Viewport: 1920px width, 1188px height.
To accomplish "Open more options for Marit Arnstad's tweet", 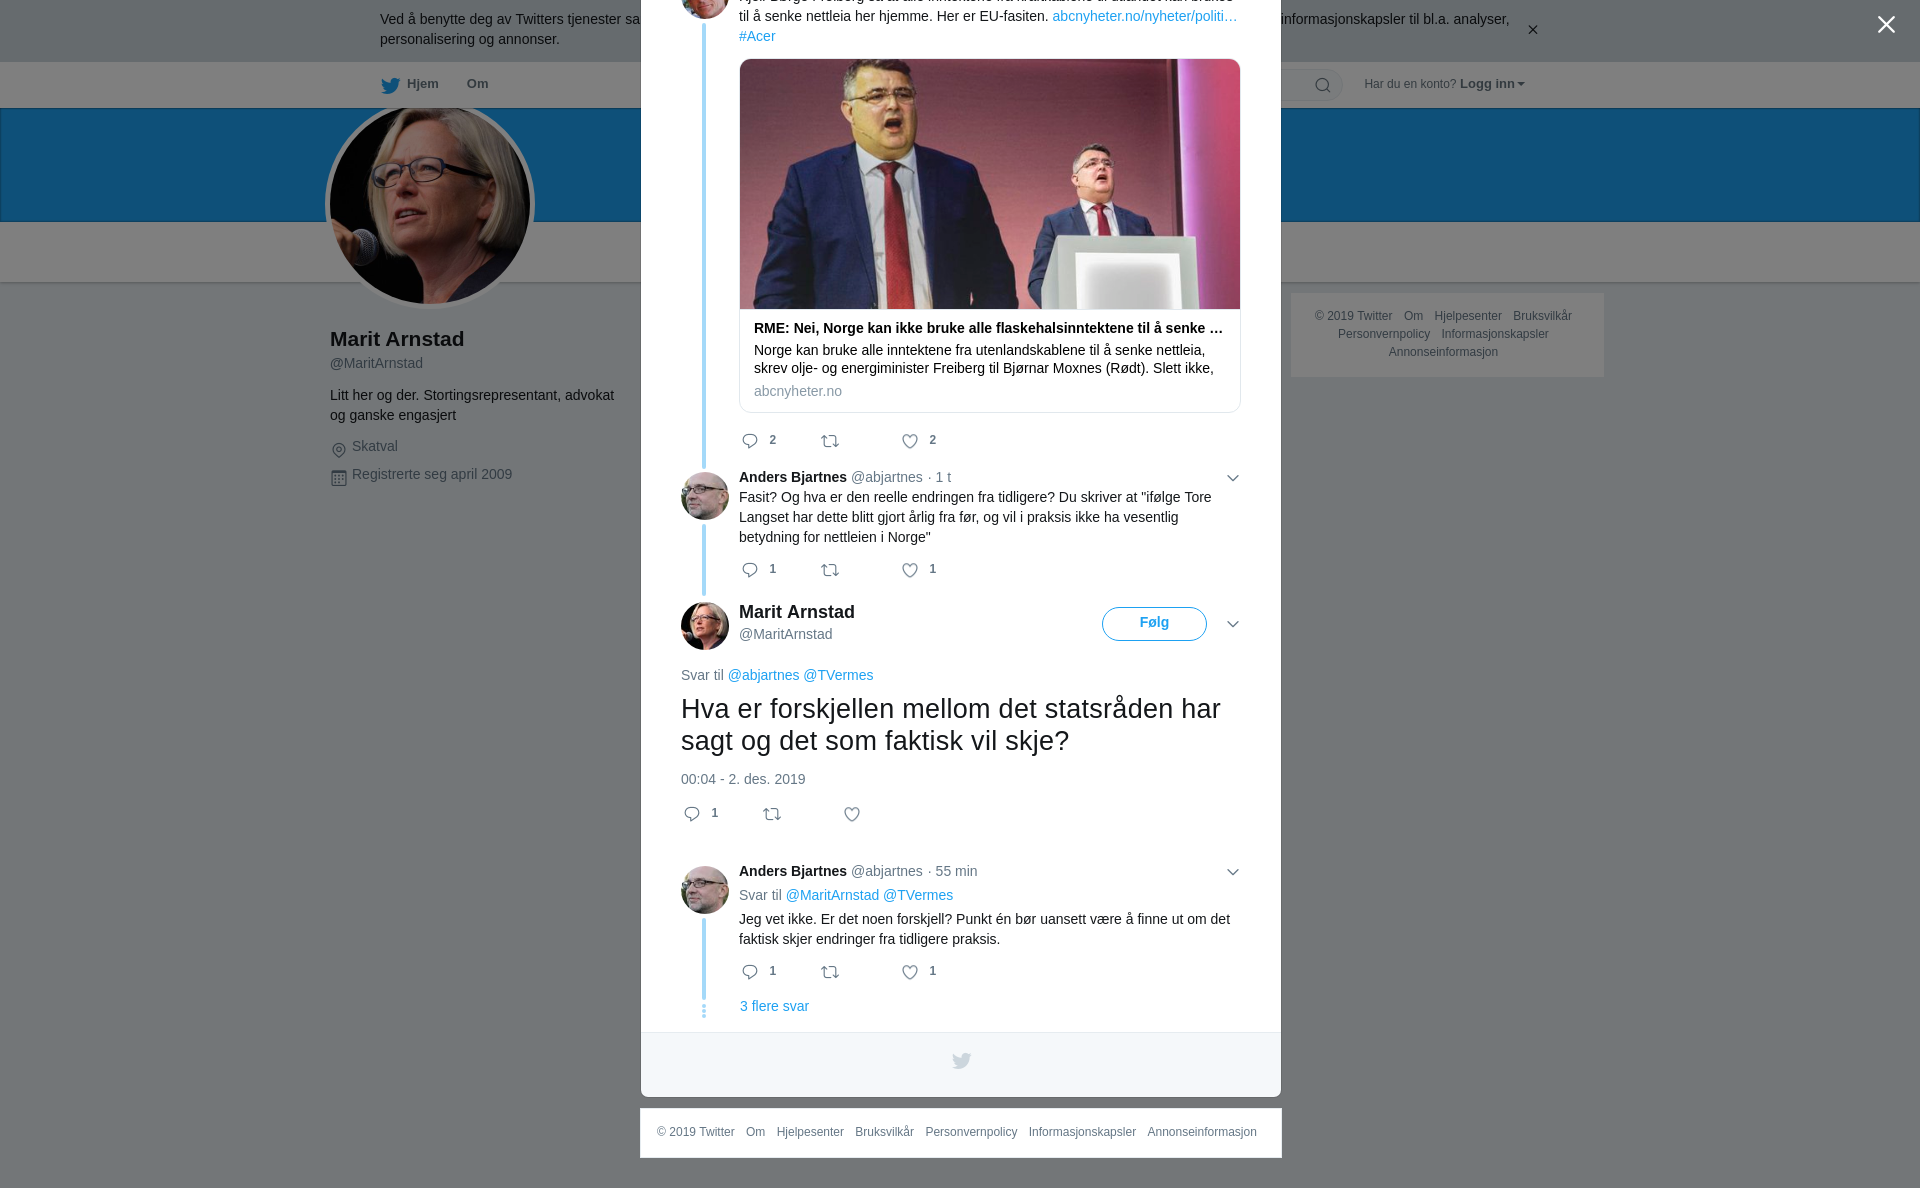I will 1233,625.
